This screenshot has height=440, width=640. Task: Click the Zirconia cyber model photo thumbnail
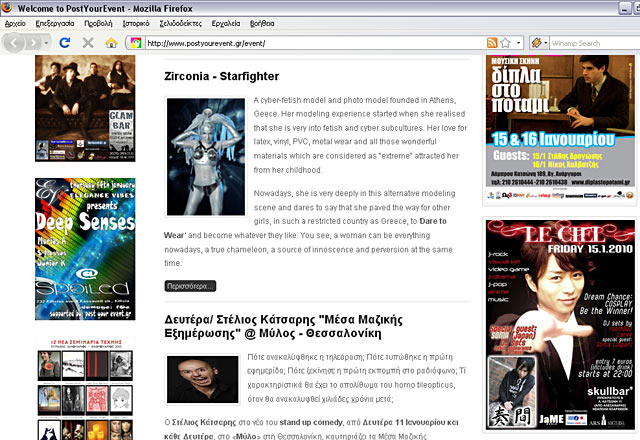click(206, 156)
